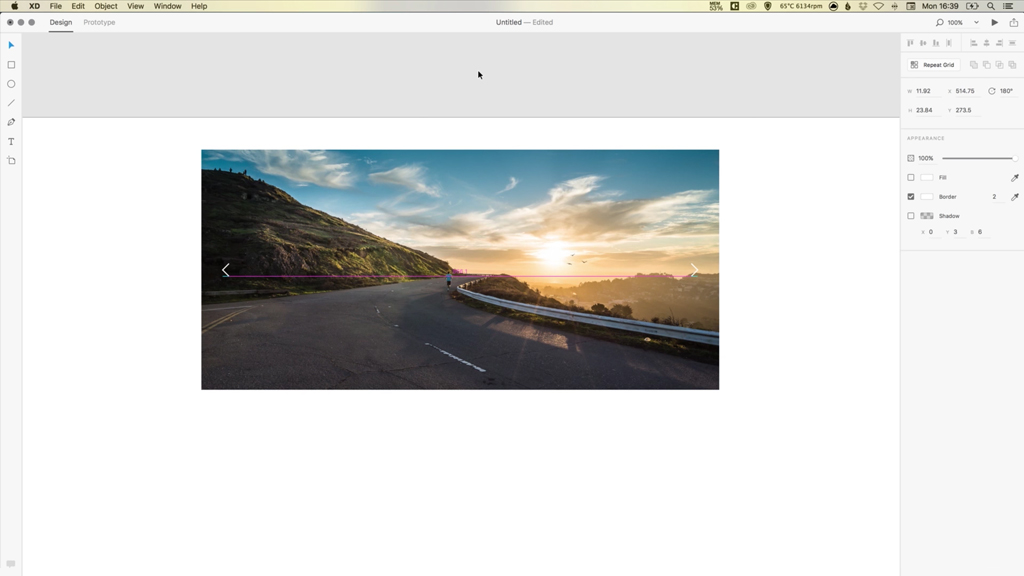Screen dimensions: 1024x576
Task: Click the Repeat Grid button
Action: (x=933, y=63)
